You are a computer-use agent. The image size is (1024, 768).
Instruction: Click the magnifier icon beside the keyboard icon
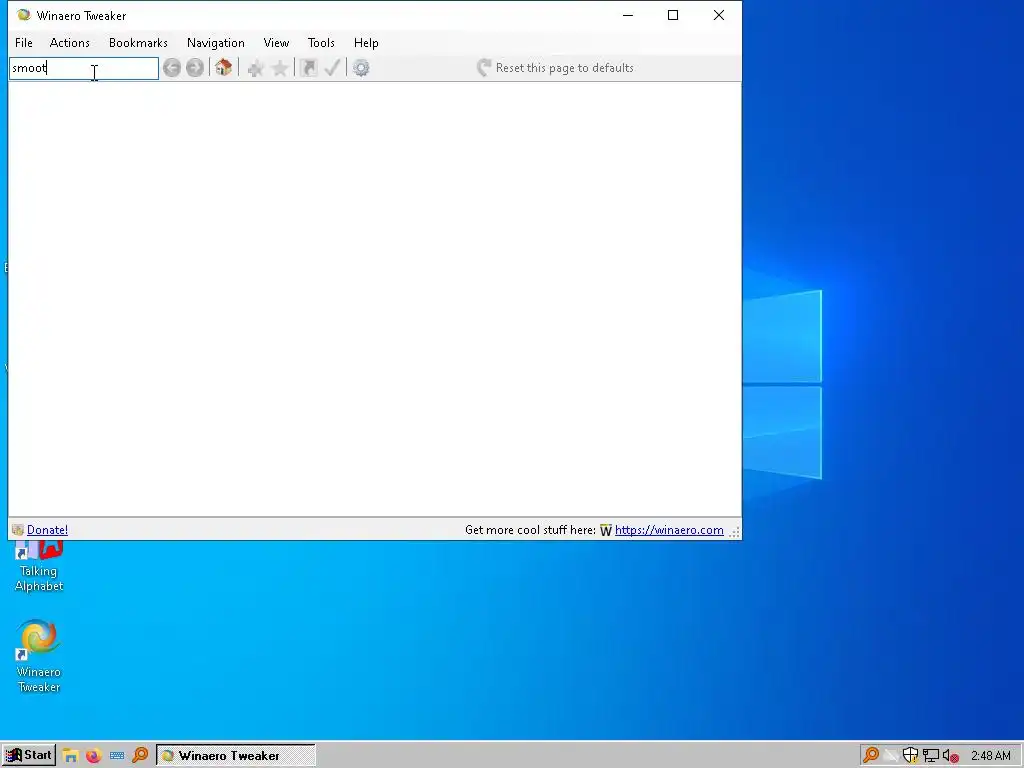[140, 756]
